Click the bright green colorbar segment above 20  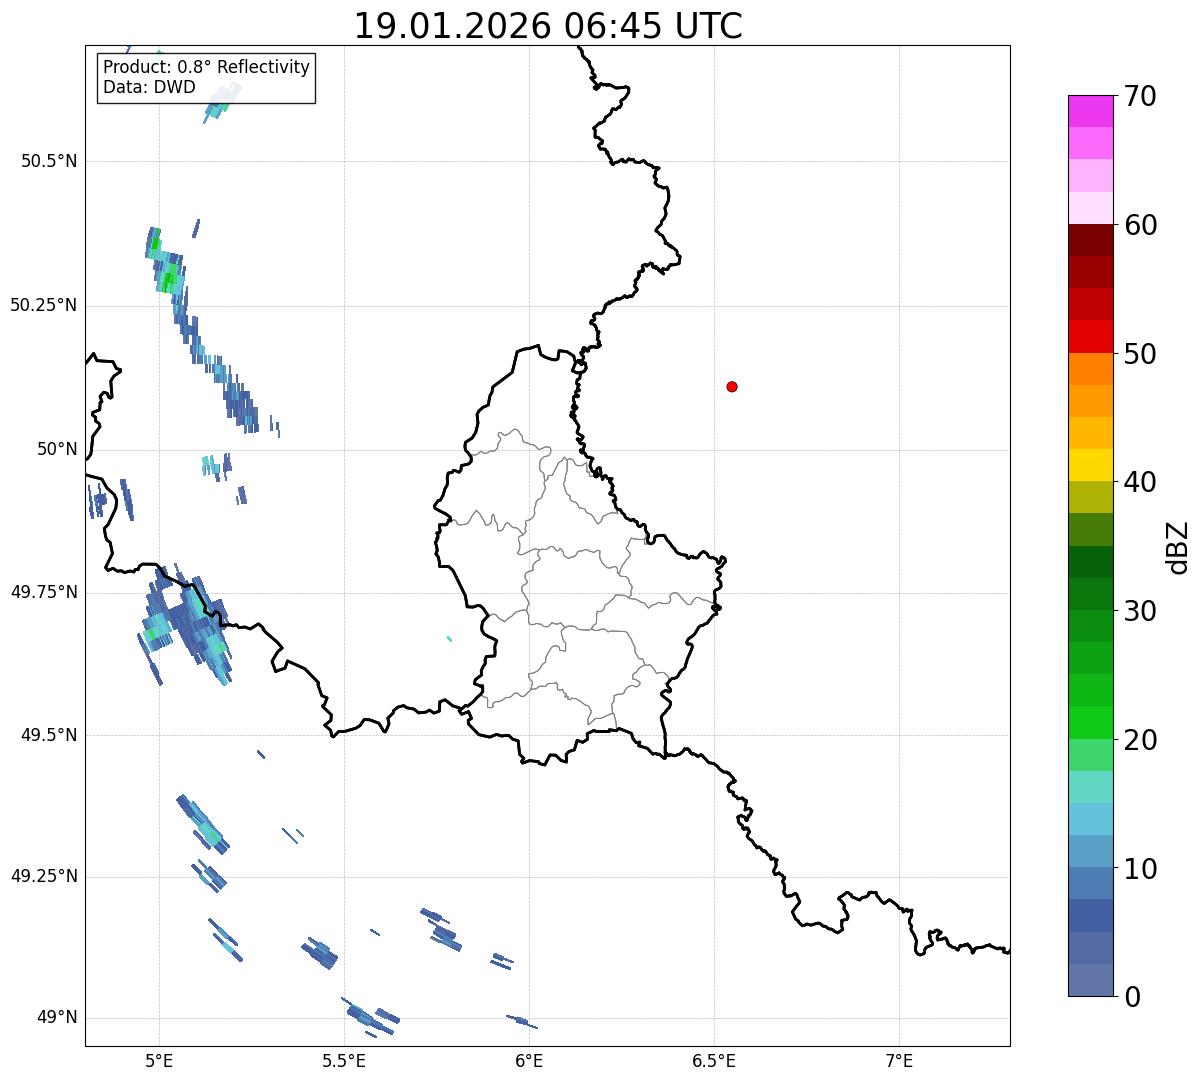1090,723
